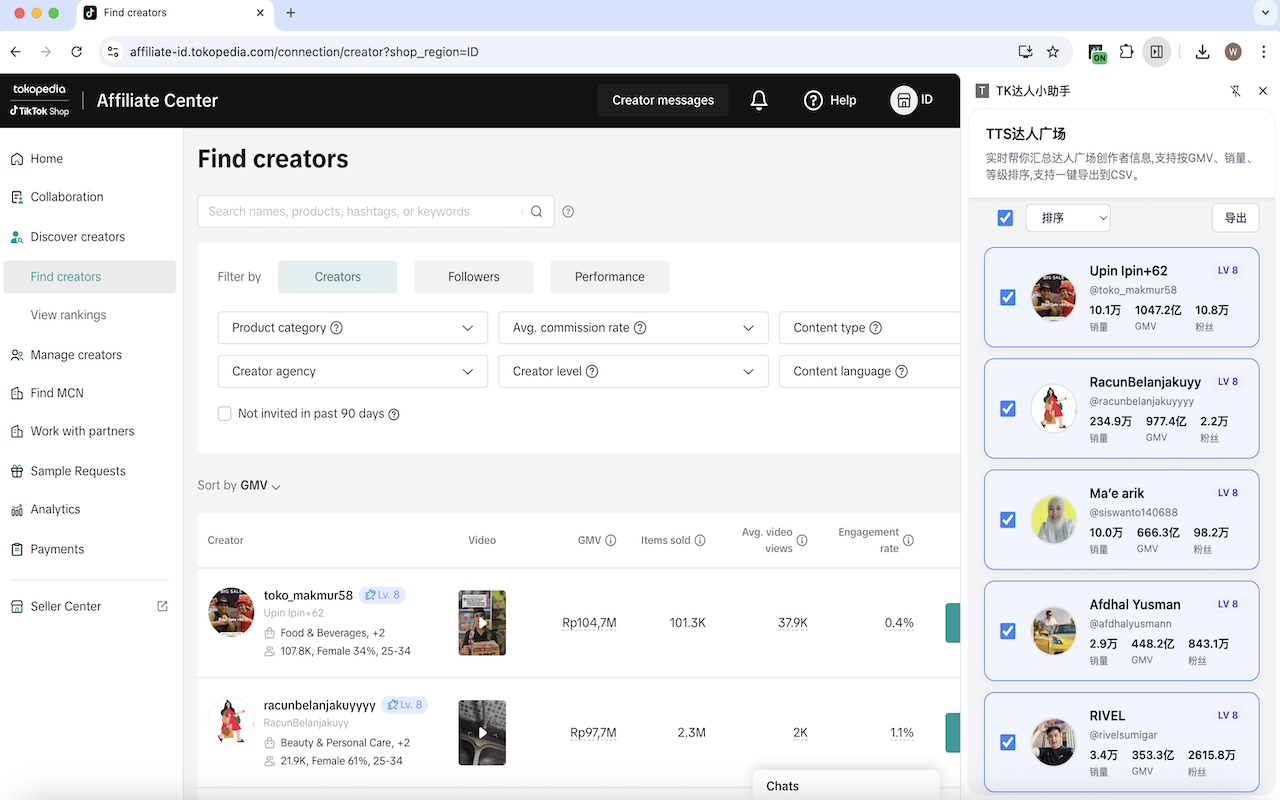This screenshot has width=1280, height=800.
Task: Bookmark this page with the star
Action: [x=1053, y=52]
